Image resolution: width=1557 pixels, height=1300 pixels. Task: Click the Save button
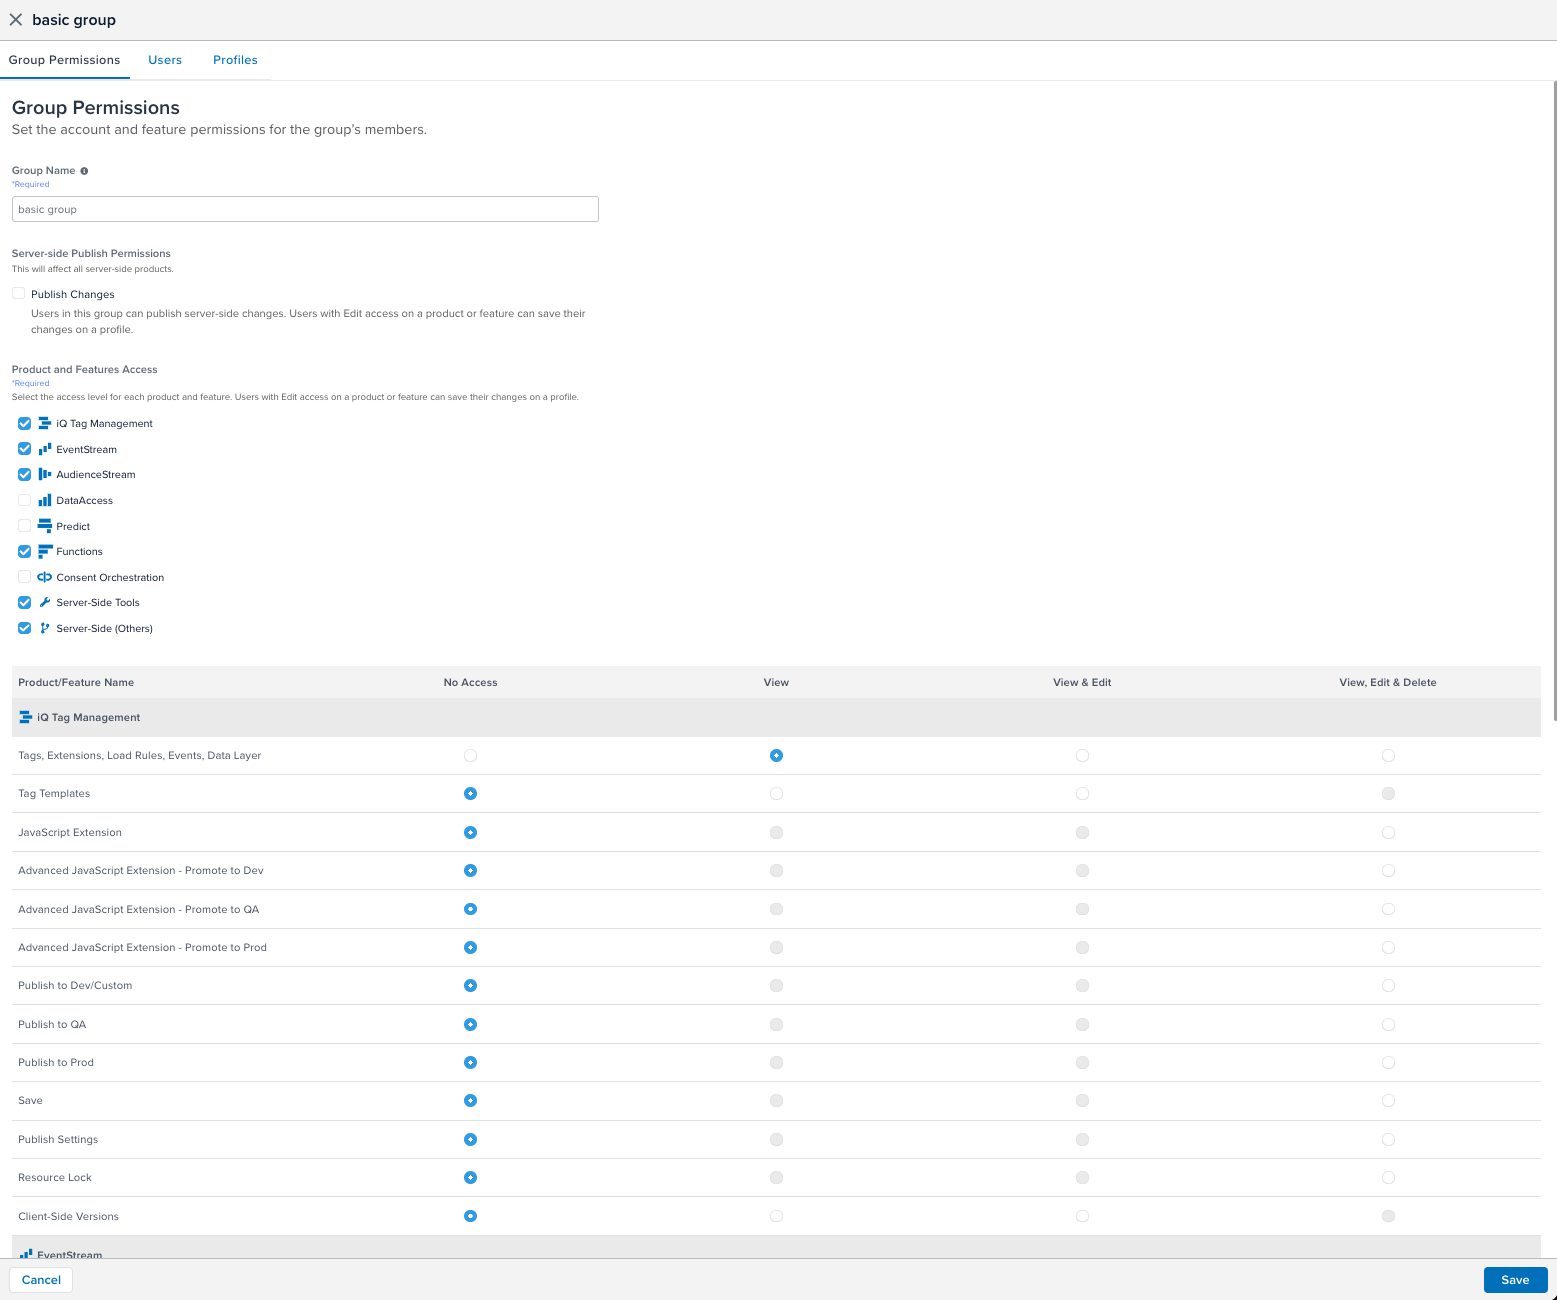click(x=1515, y=1280)
